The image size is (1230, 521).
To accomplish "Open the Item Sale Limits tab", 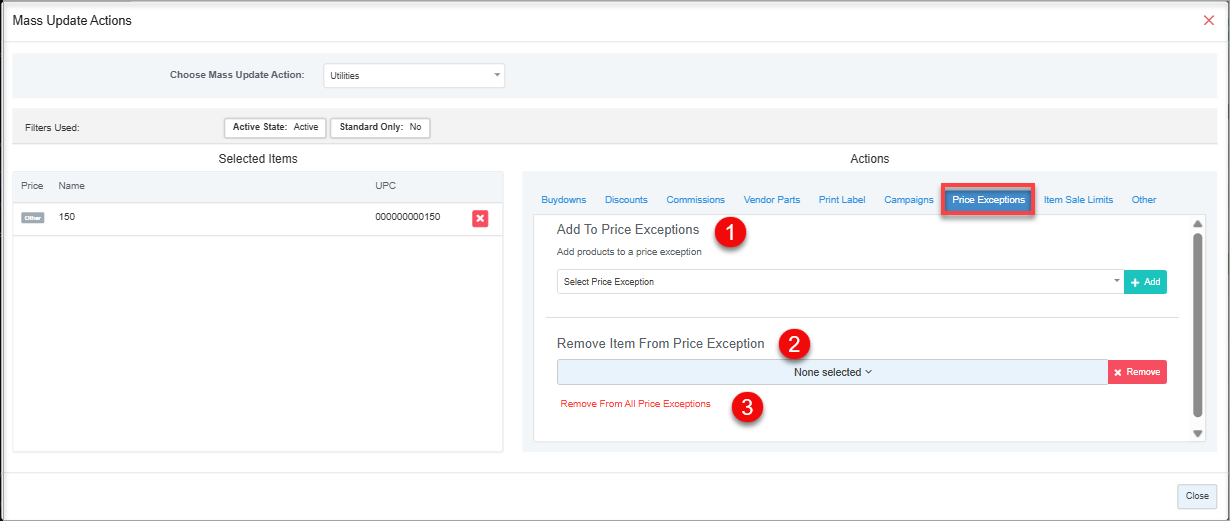I will coord(1078,200).
